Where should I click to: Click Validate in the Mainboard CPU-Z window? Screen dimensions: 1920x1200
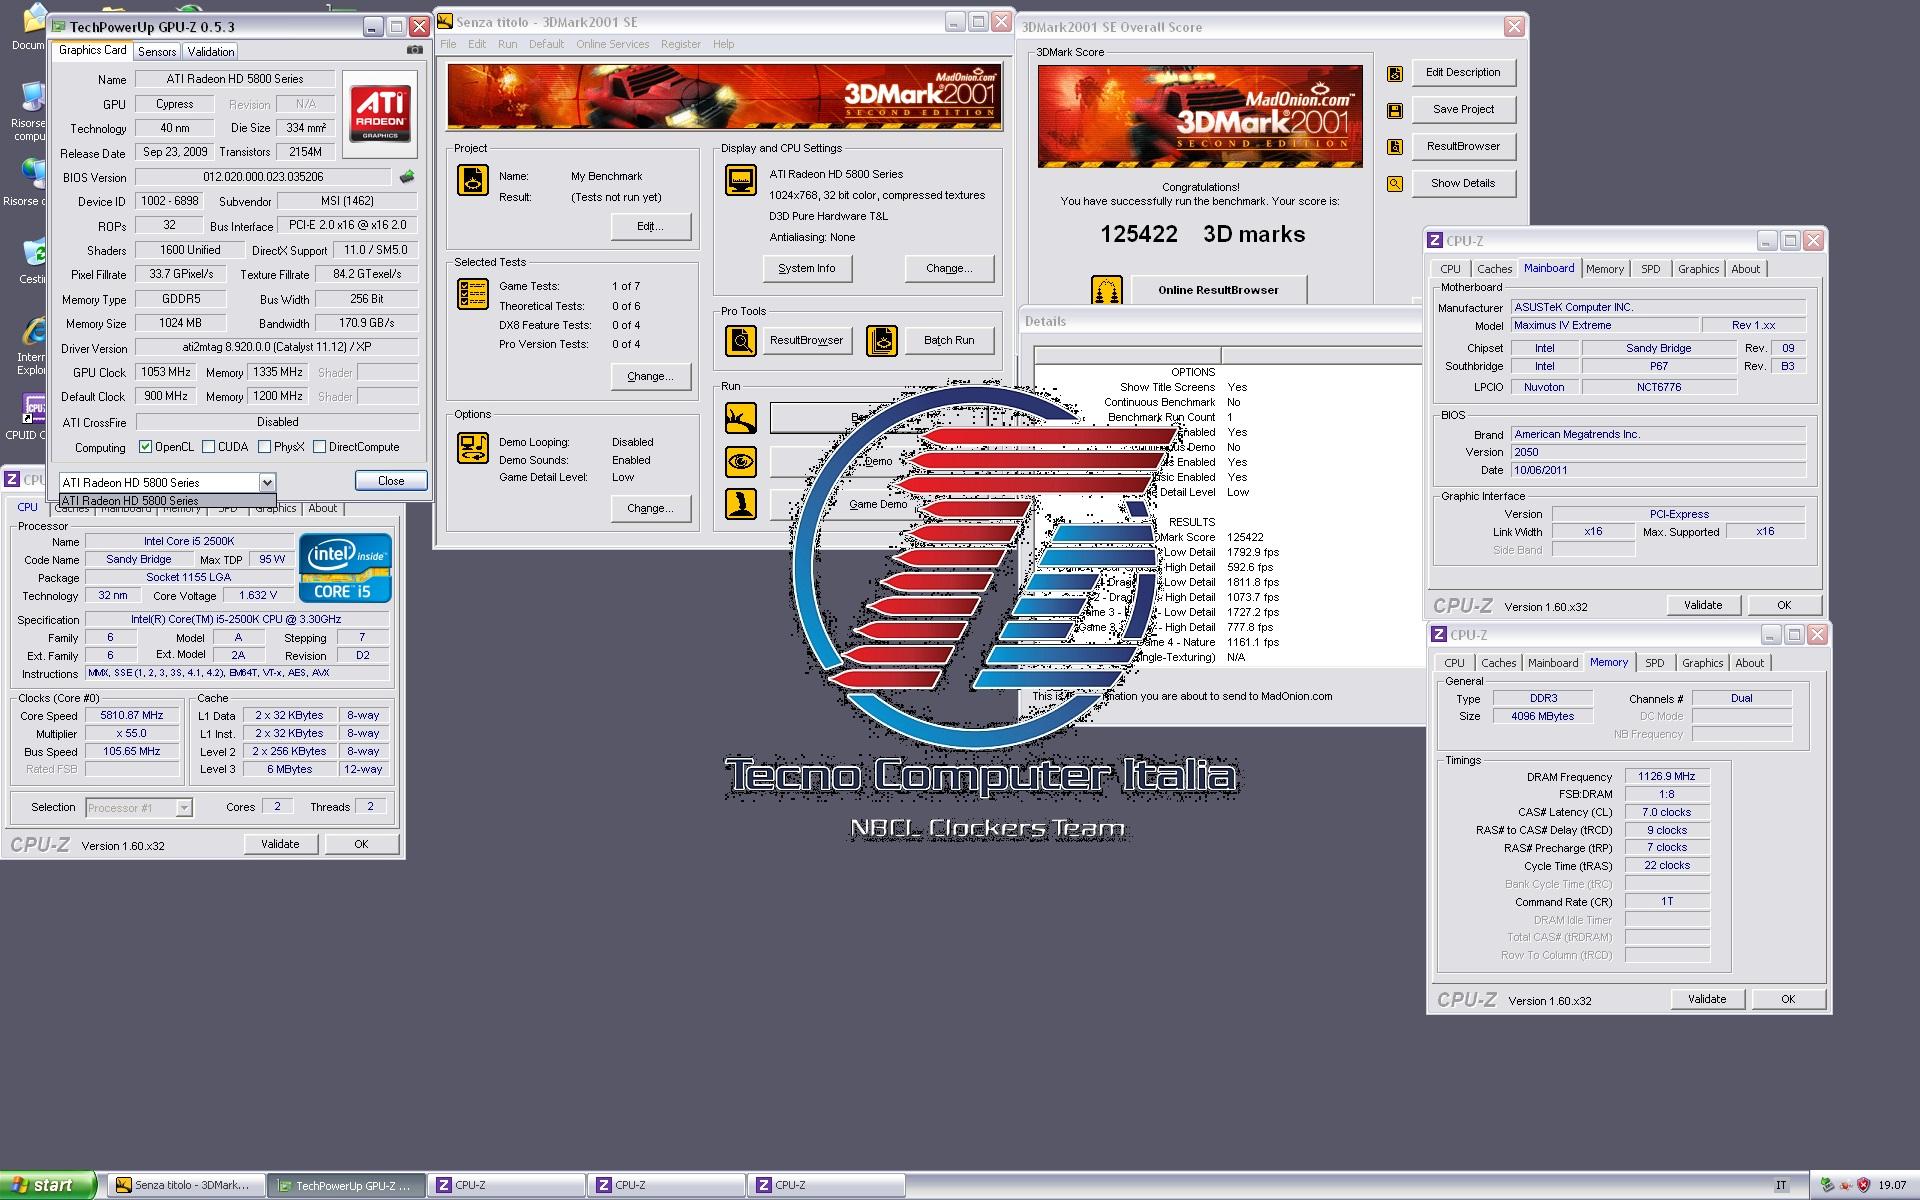coord(1703,605)
